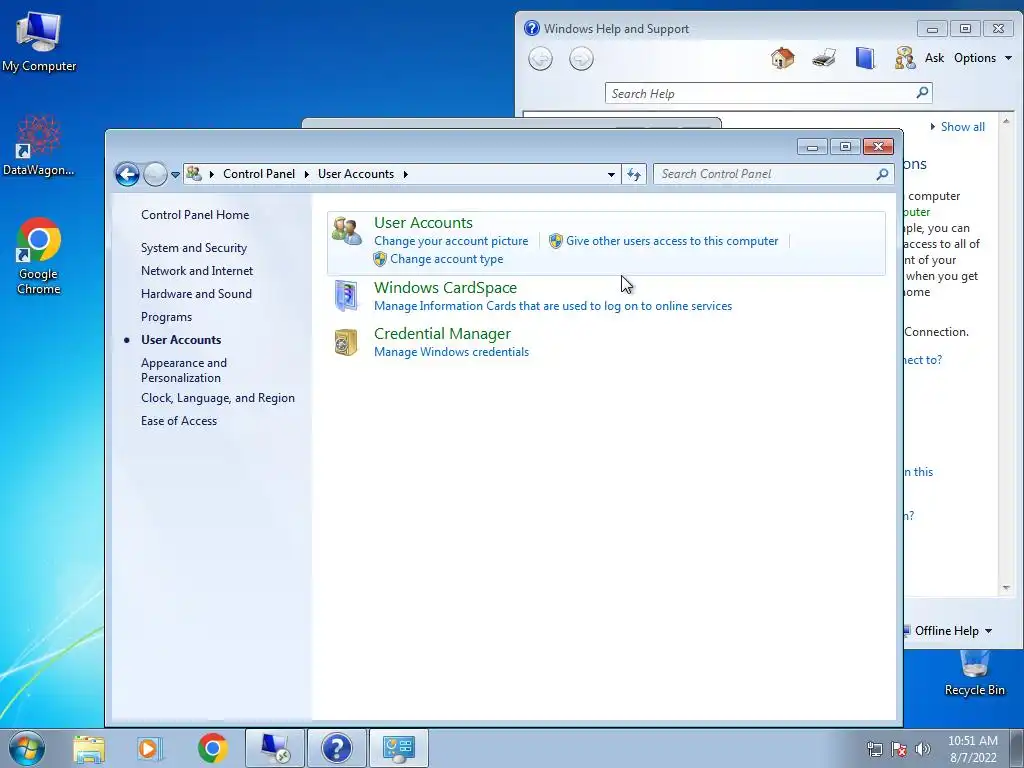This screenshot has width=1024, height=768.
Task: Open Clock, Language, and Region
Action: click(x=217, y=398)
